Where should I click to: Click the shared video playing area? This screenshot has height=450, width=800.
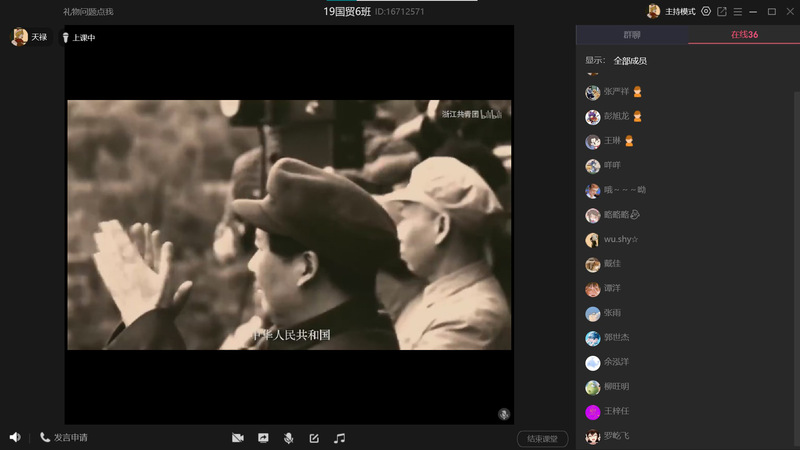pyautogui.click(x=289, y=225)
